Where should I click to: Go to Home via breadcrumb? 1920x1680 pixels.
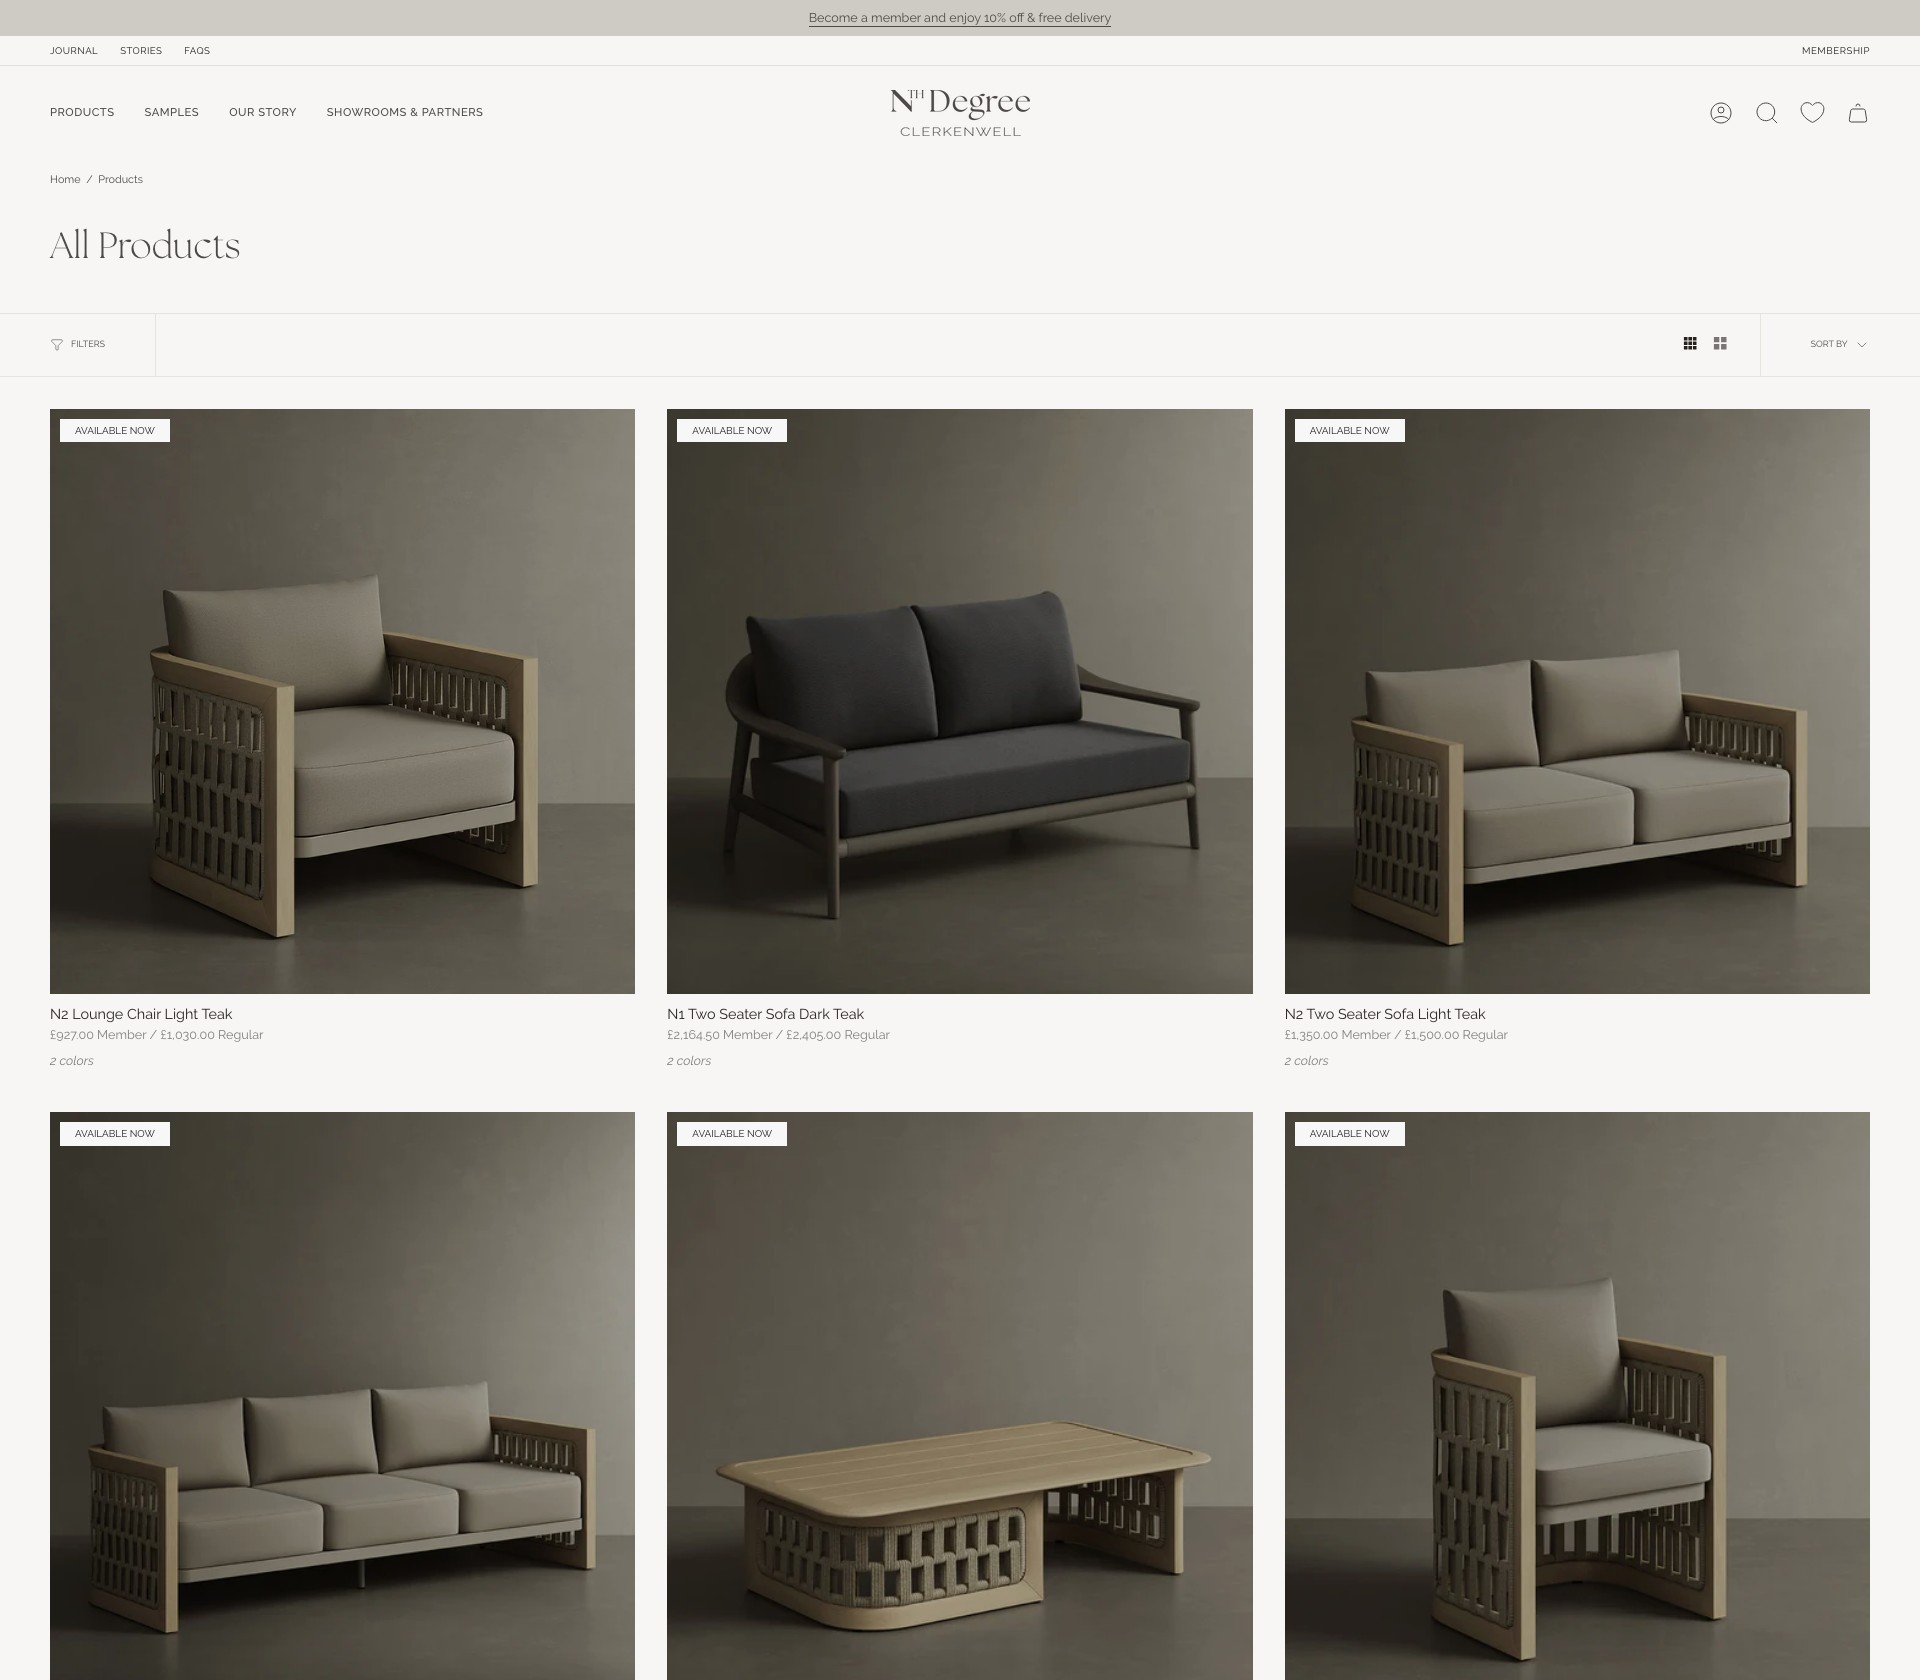[65, 180]
